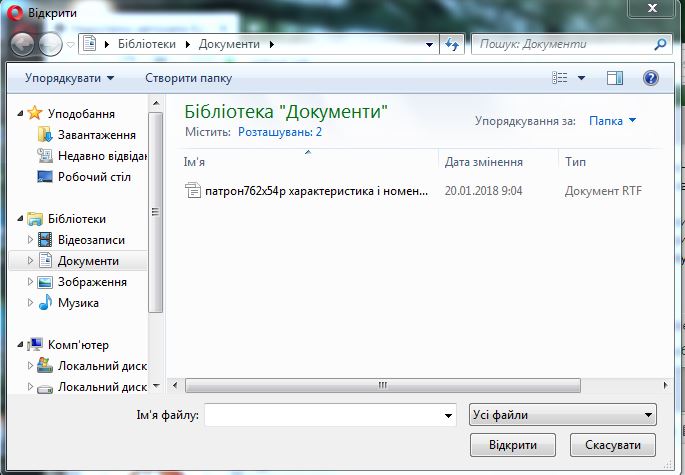Click Створити папку toolbar button
The height and width of the screenshot is (475, 685).
pyautogui.click(x=188, y=78)
